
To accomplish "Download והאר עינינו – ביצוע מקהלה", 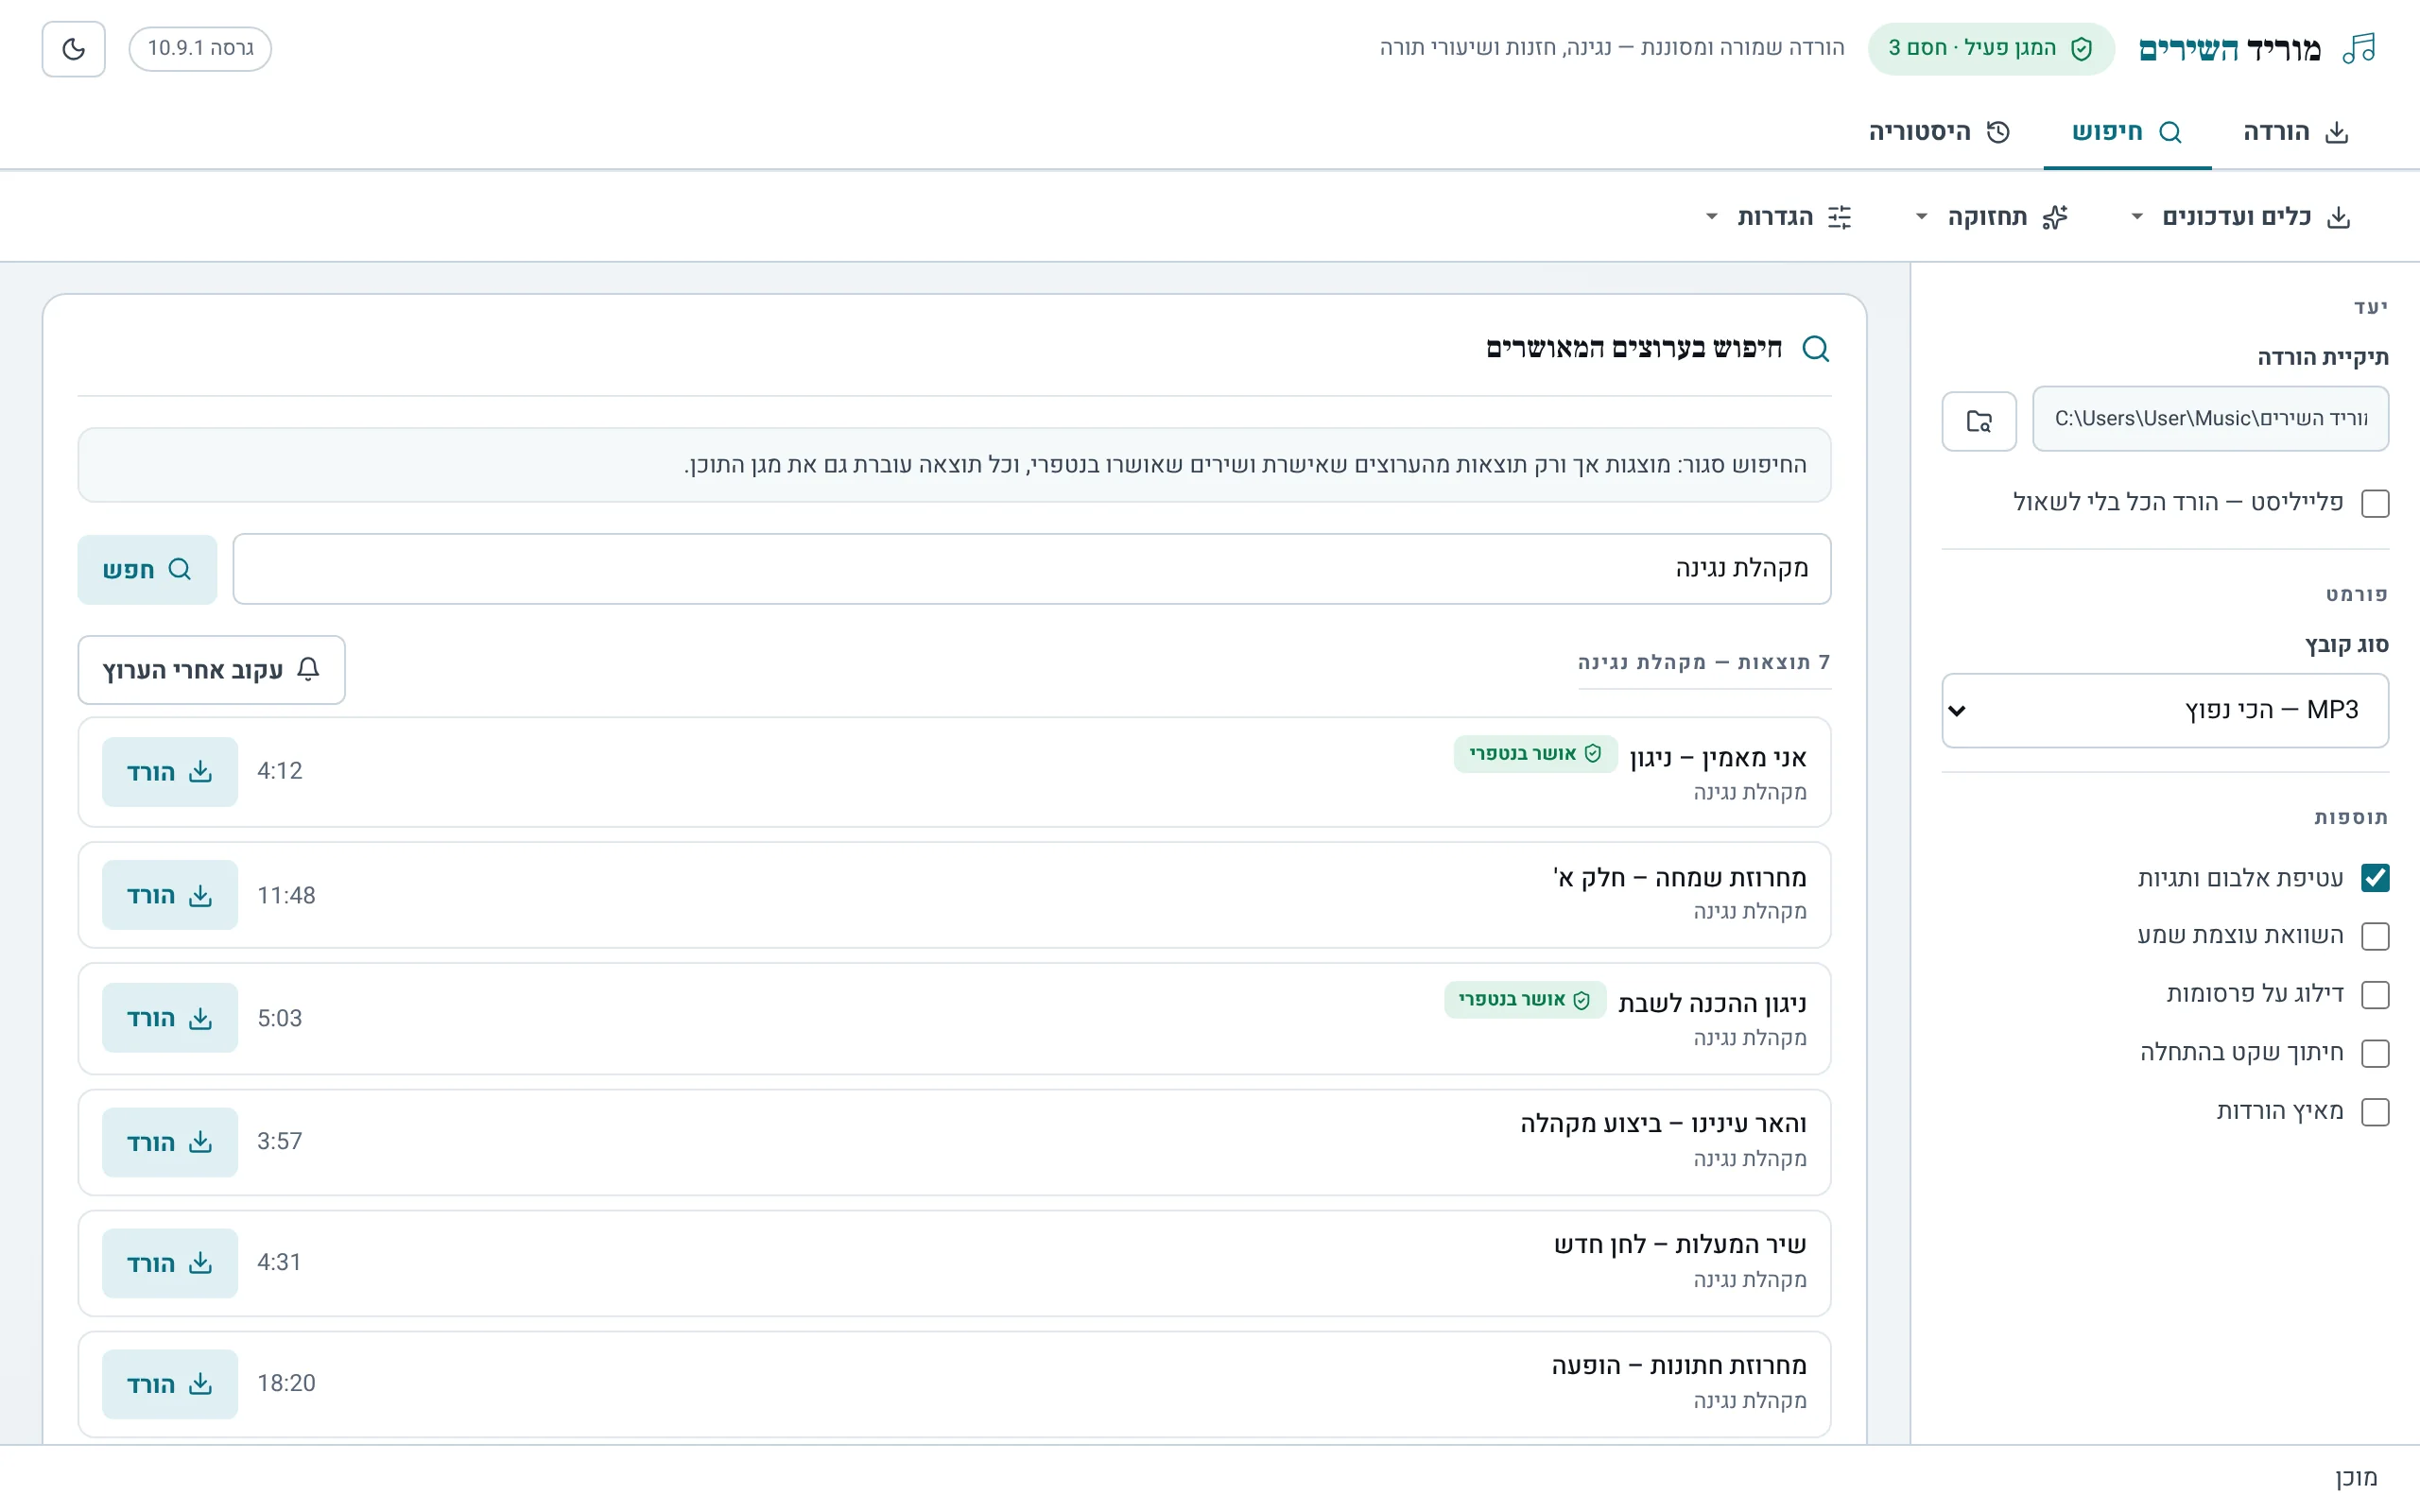I will click(x=170, y=1142).
